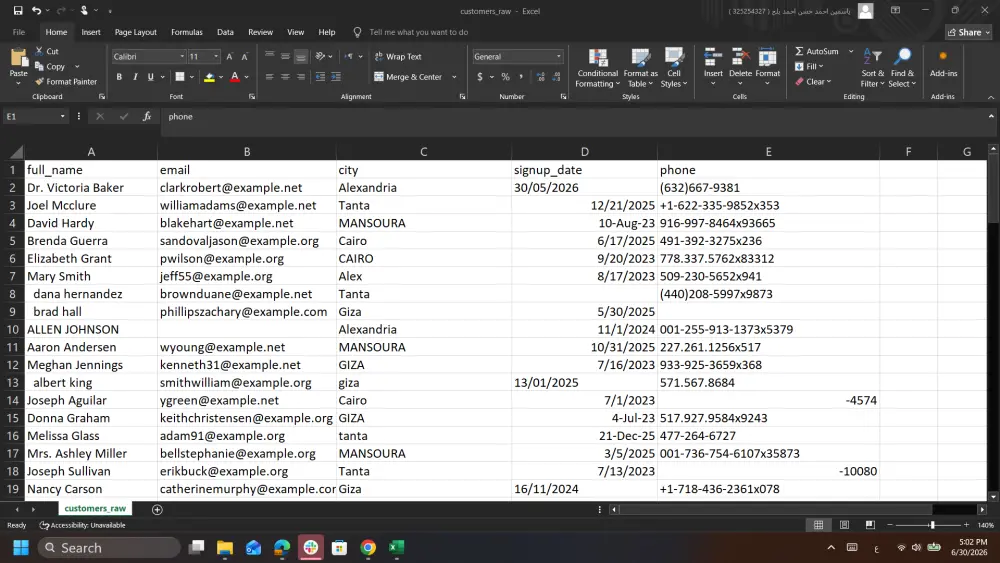The image size is (1000, 563).
Task: Click the Share button
Action: pyautogui.click(x=969, y=32)
